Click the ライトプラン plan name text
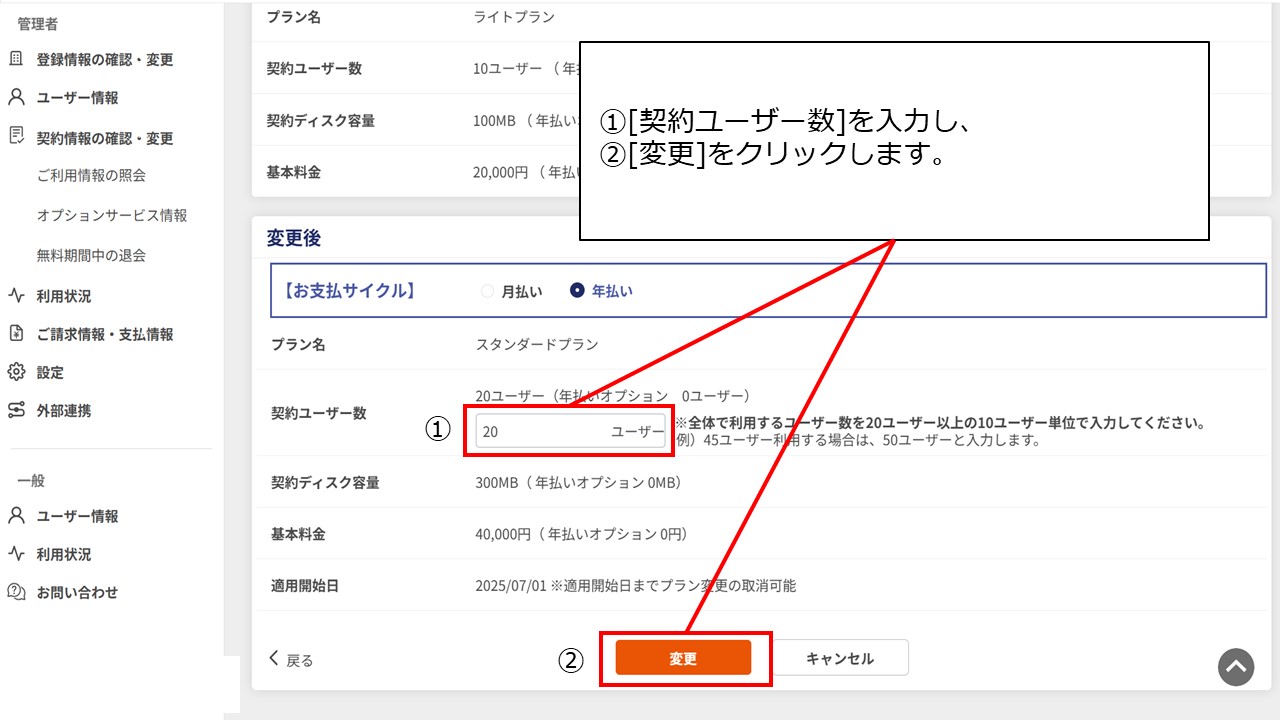 (514, 17)
